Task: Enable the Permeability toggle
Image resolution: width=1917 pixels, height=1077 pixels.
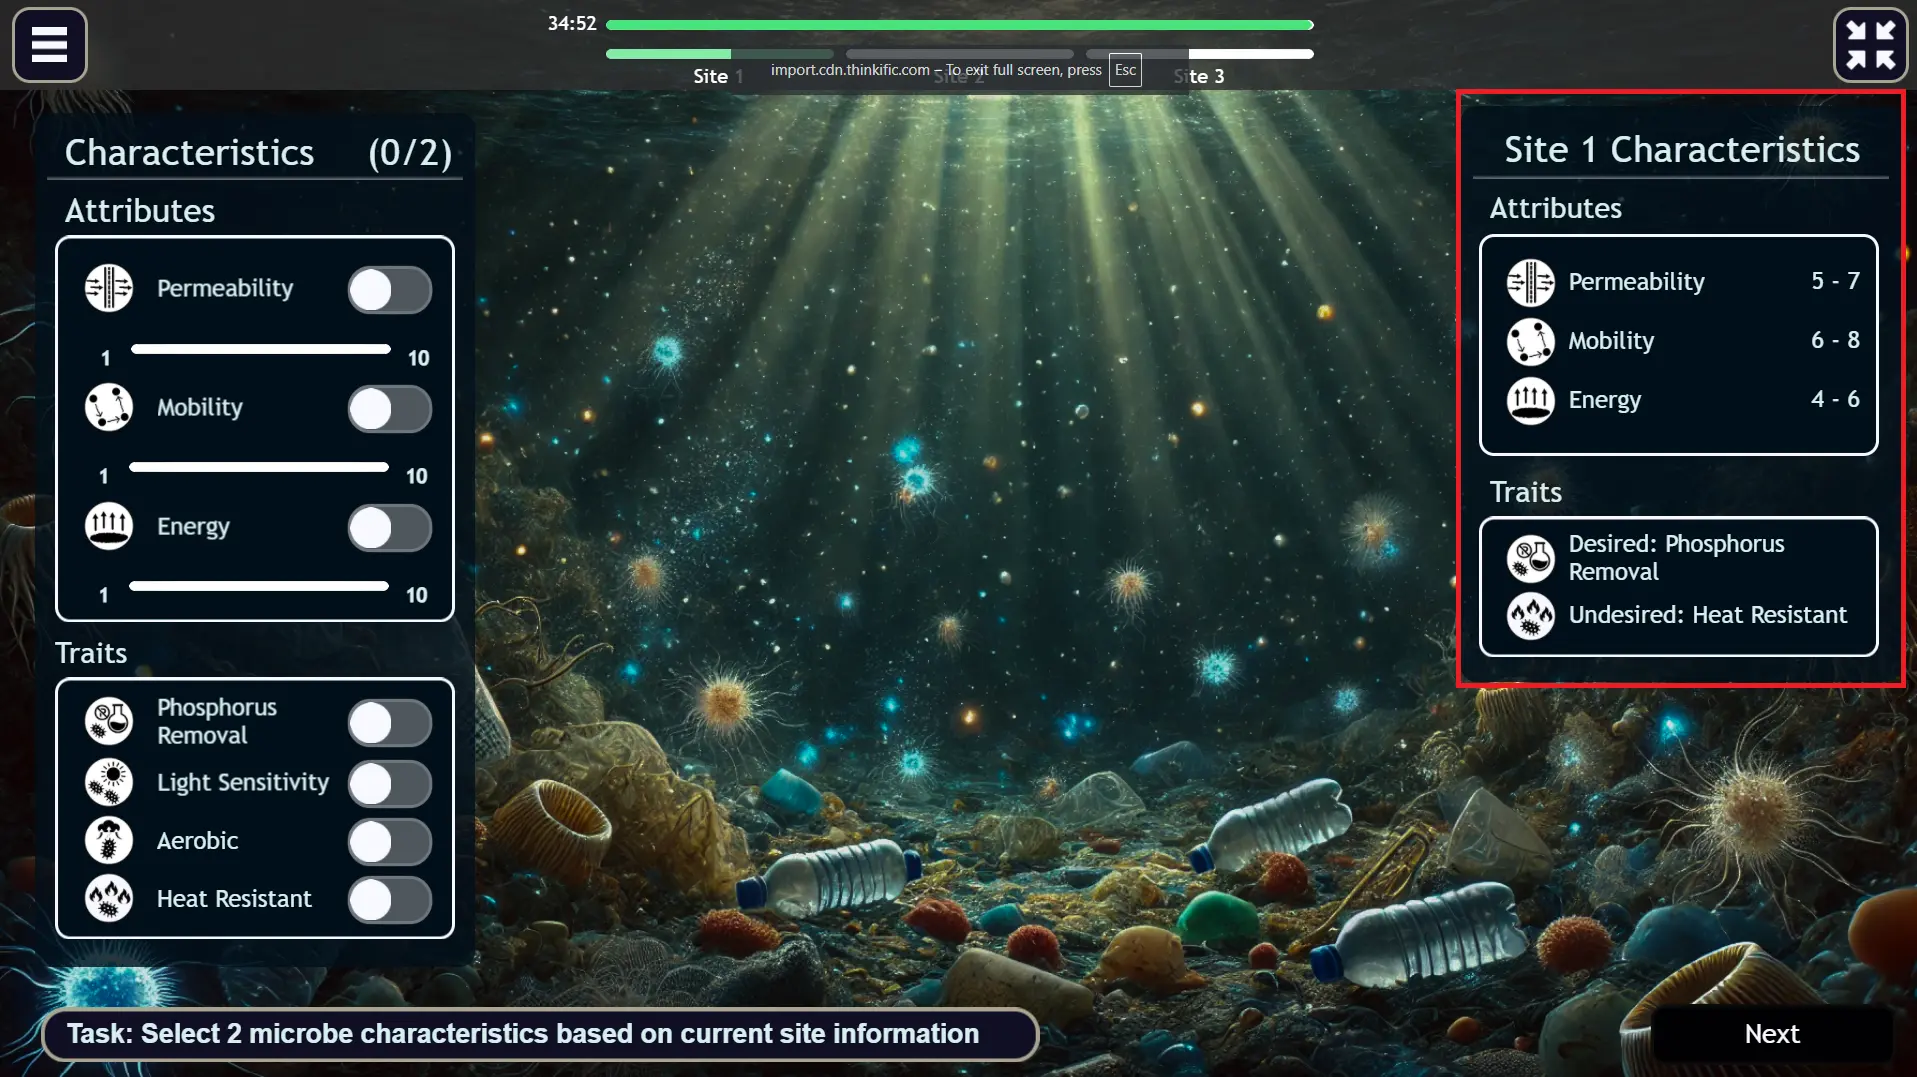Action: (390, 290)
